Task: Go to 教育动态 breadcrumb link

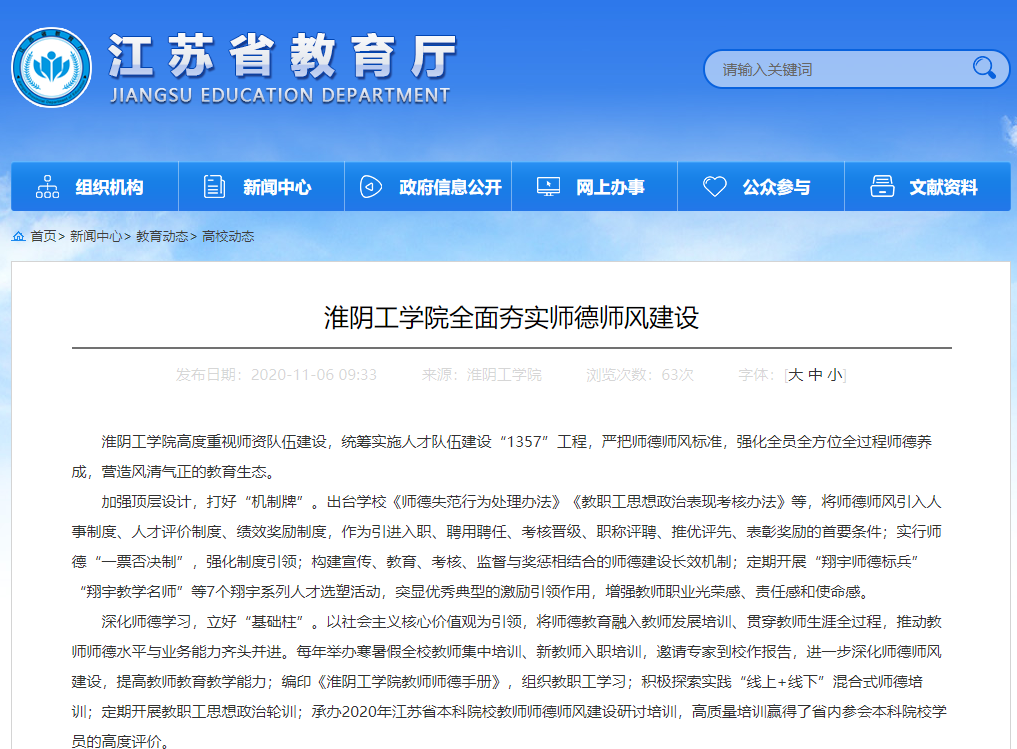Action: point(162,237)
